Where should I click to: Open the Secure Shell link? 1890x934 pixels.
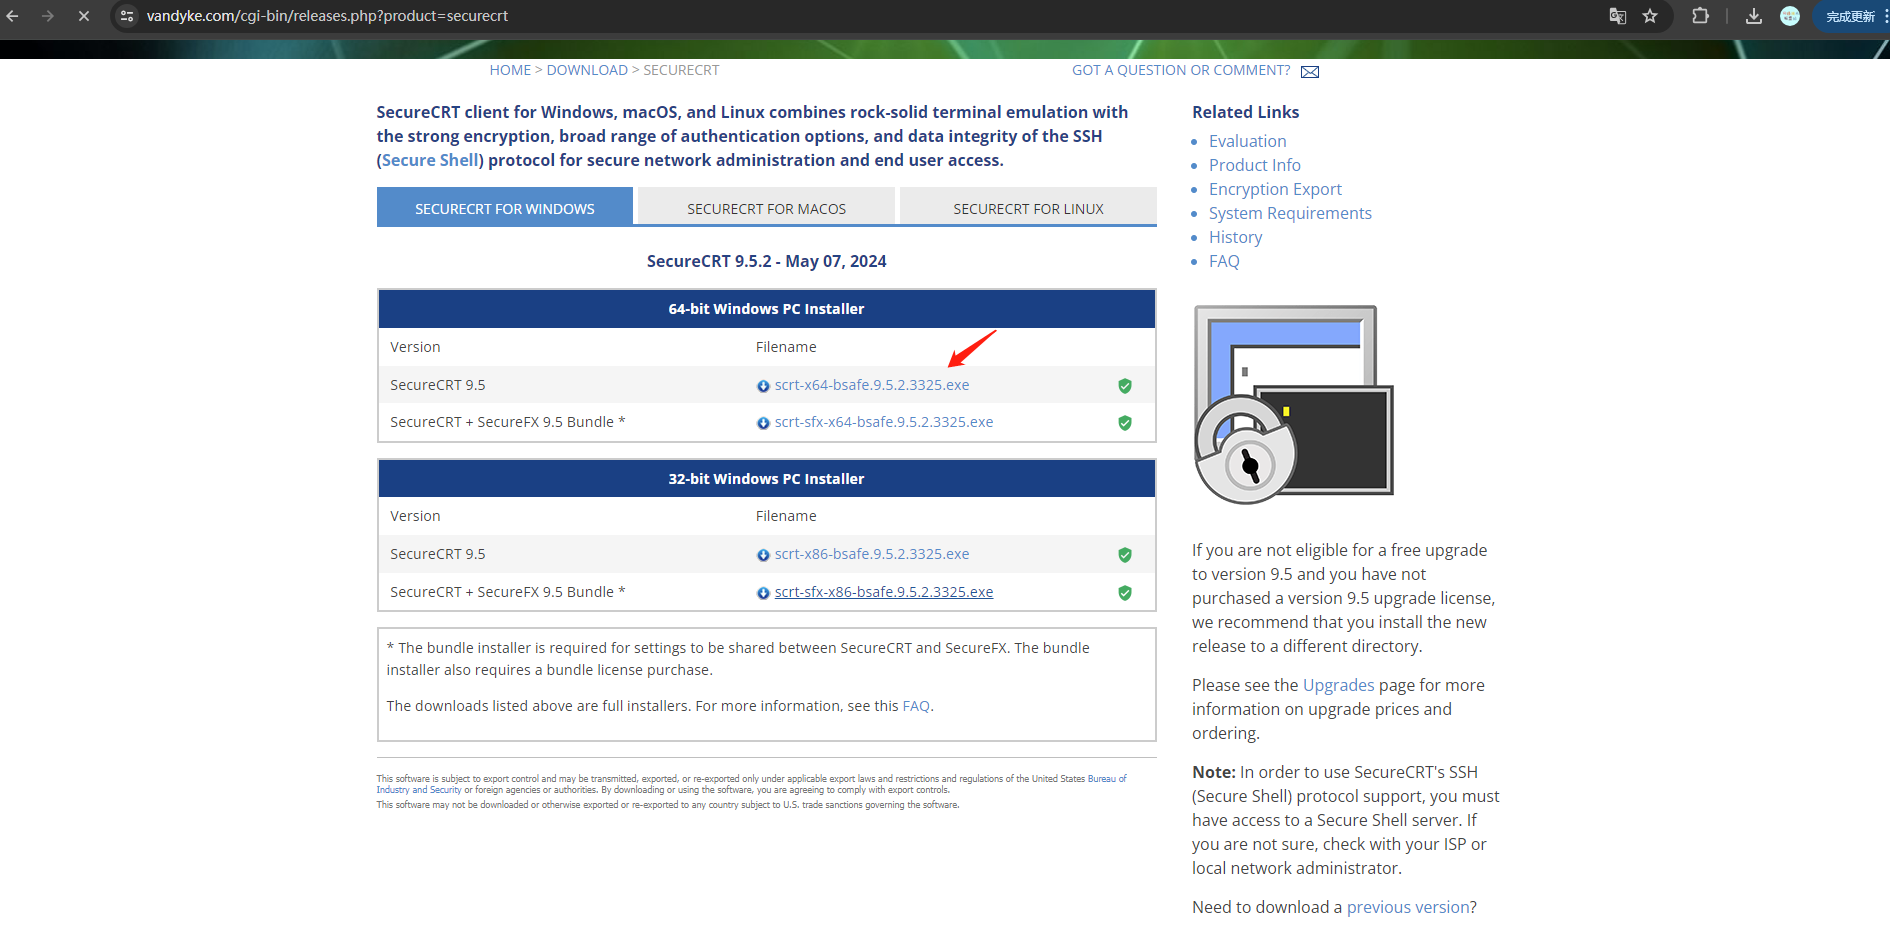tap(430, 160)
